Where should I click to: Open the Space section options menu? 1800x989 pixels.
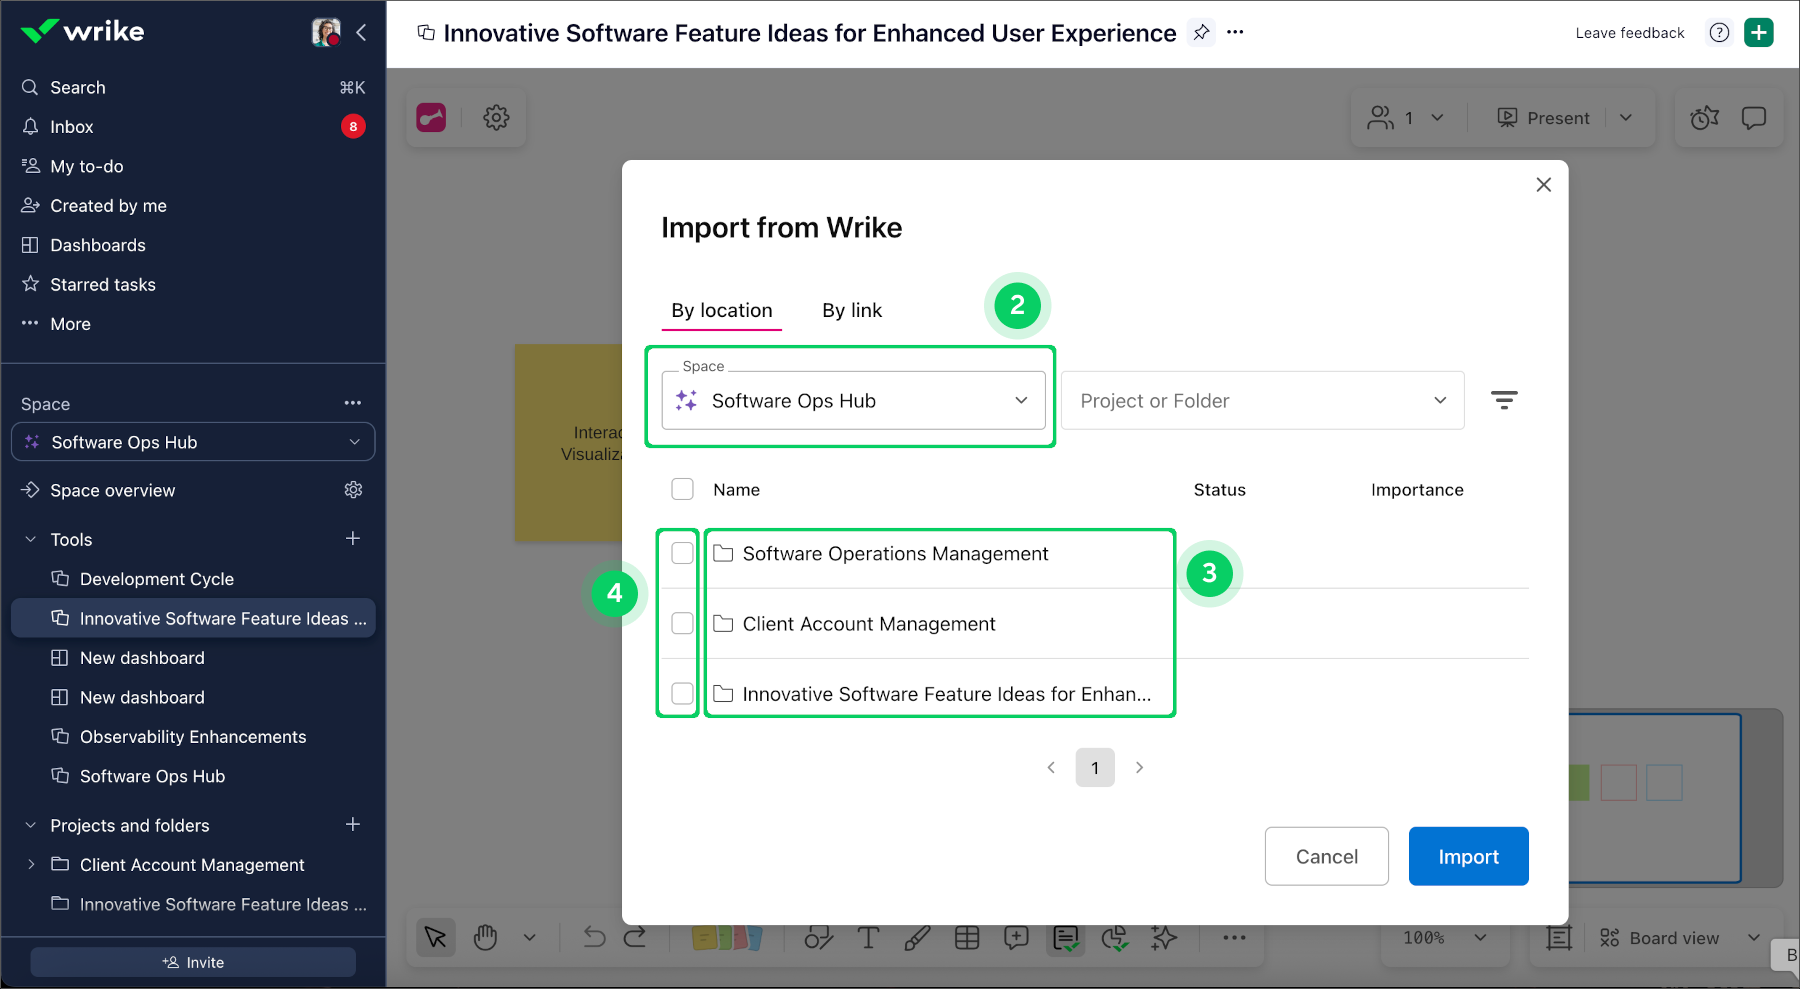click(353, 403)
